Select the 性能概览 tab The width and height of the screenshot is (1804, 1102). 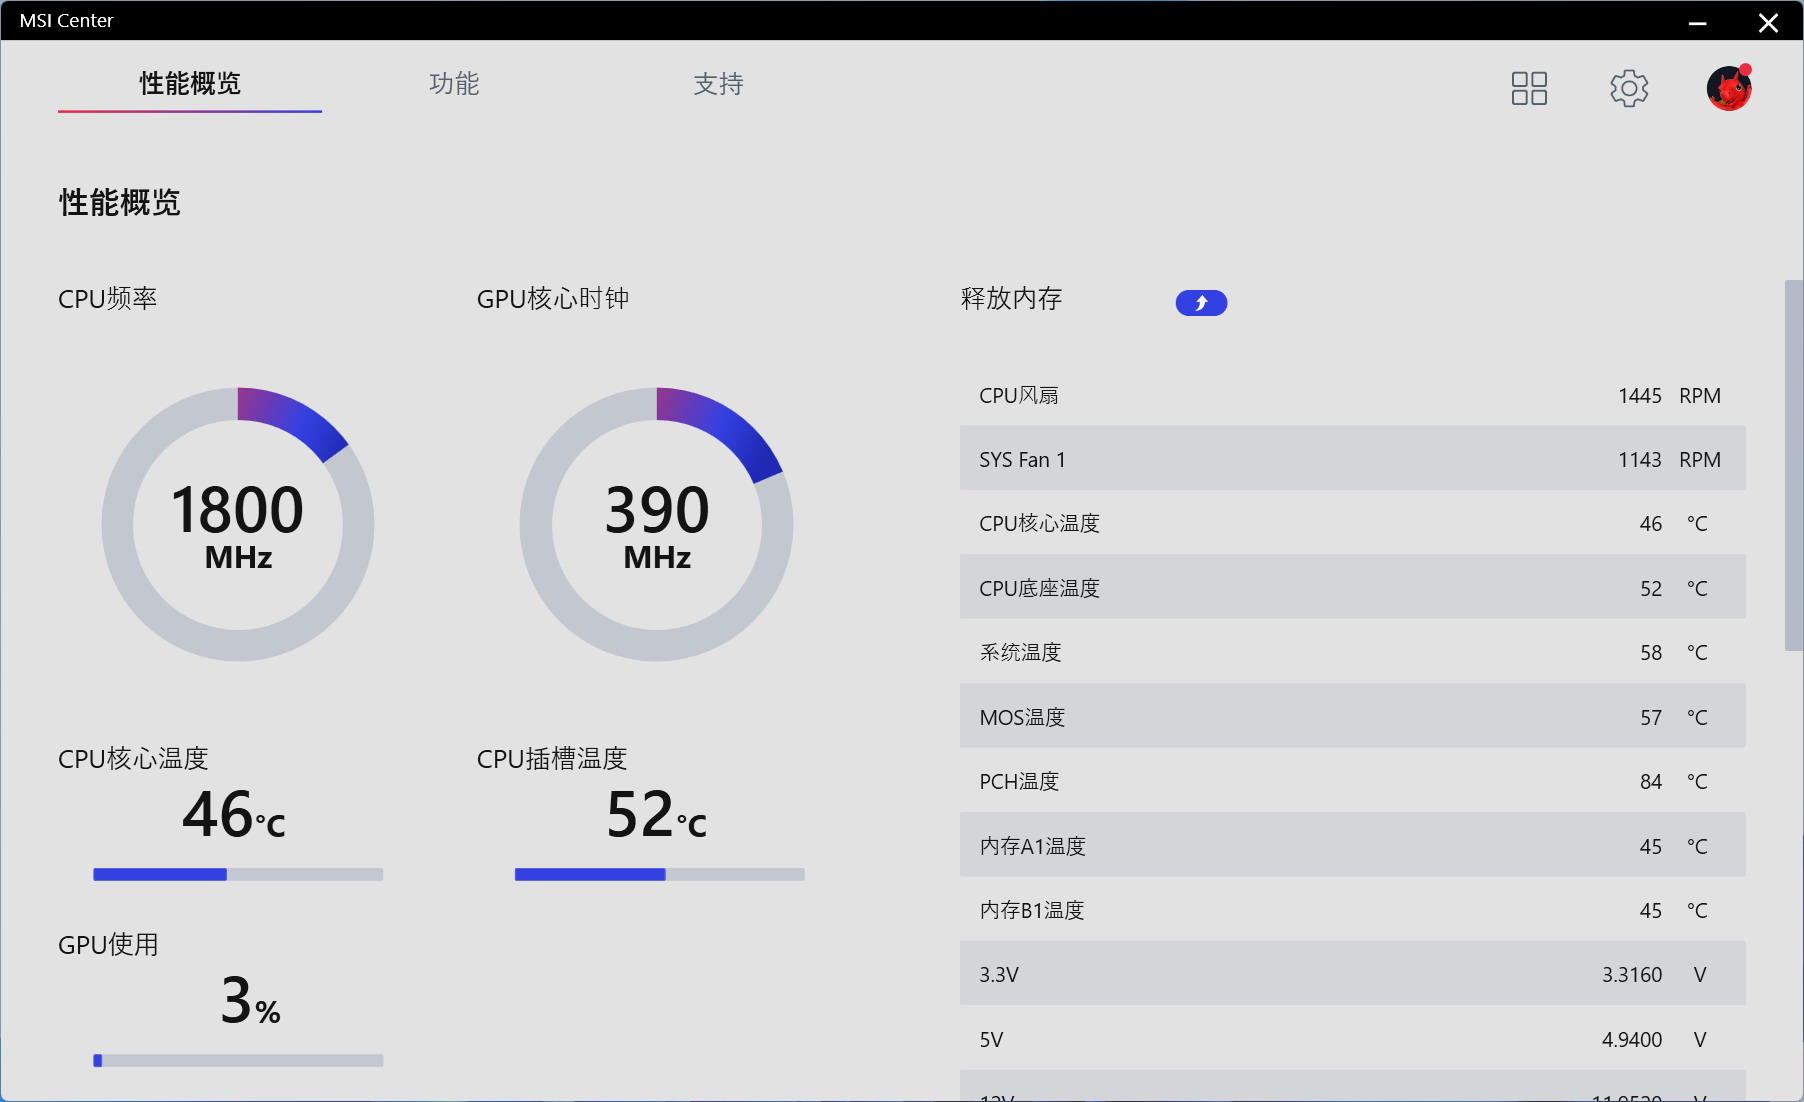pos(189,85)
